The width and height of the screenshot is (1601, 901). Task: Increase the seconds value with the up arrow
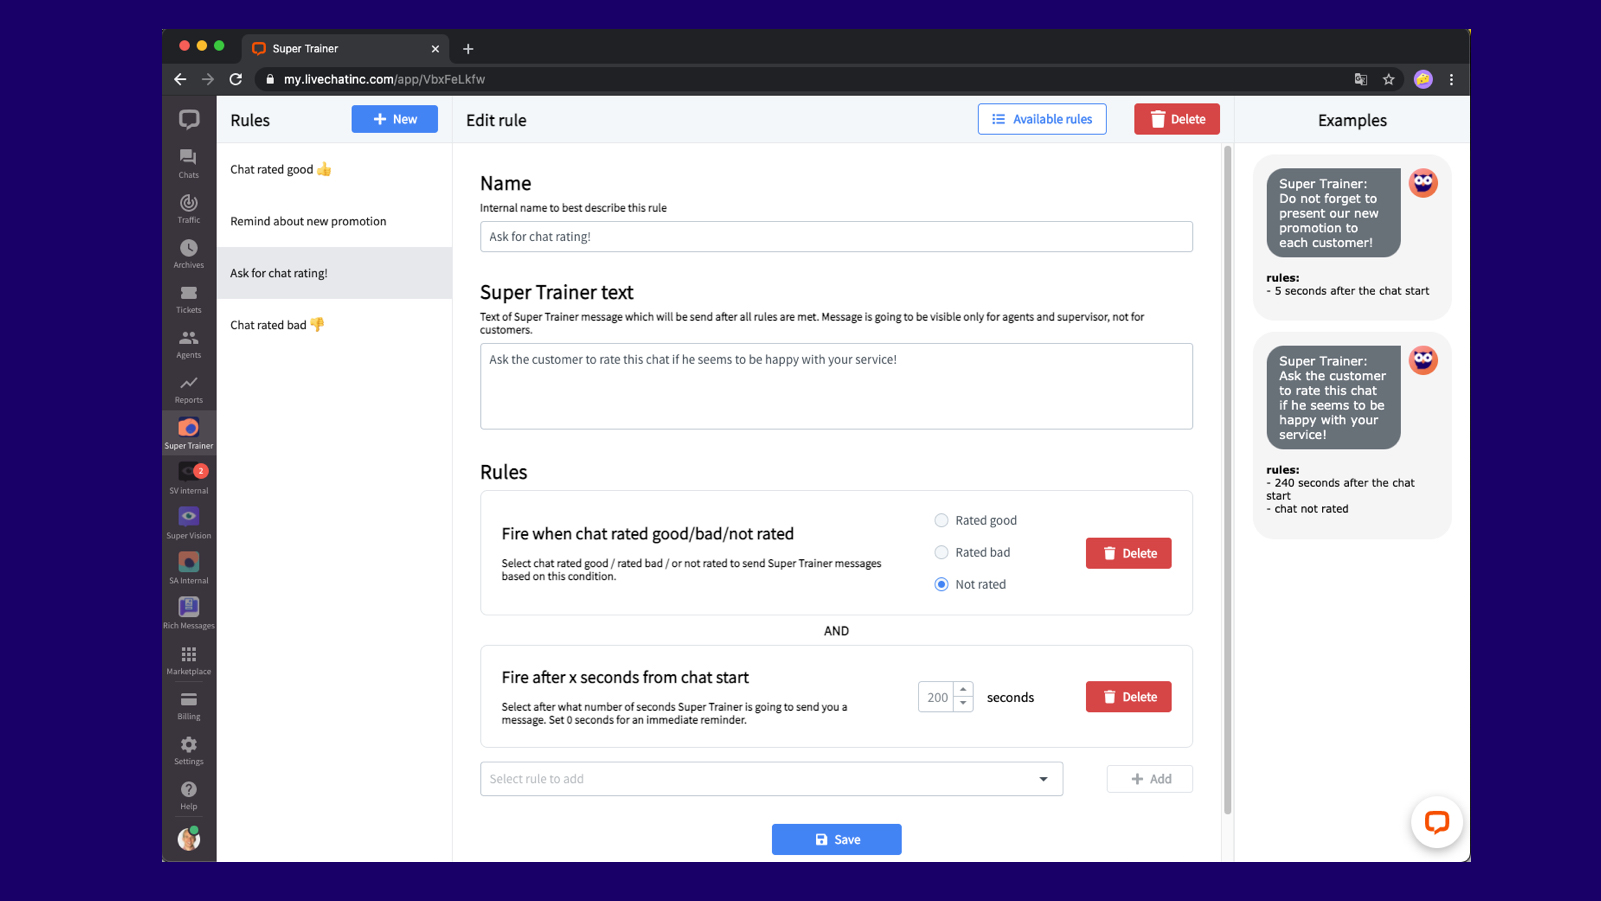[963, 690]
